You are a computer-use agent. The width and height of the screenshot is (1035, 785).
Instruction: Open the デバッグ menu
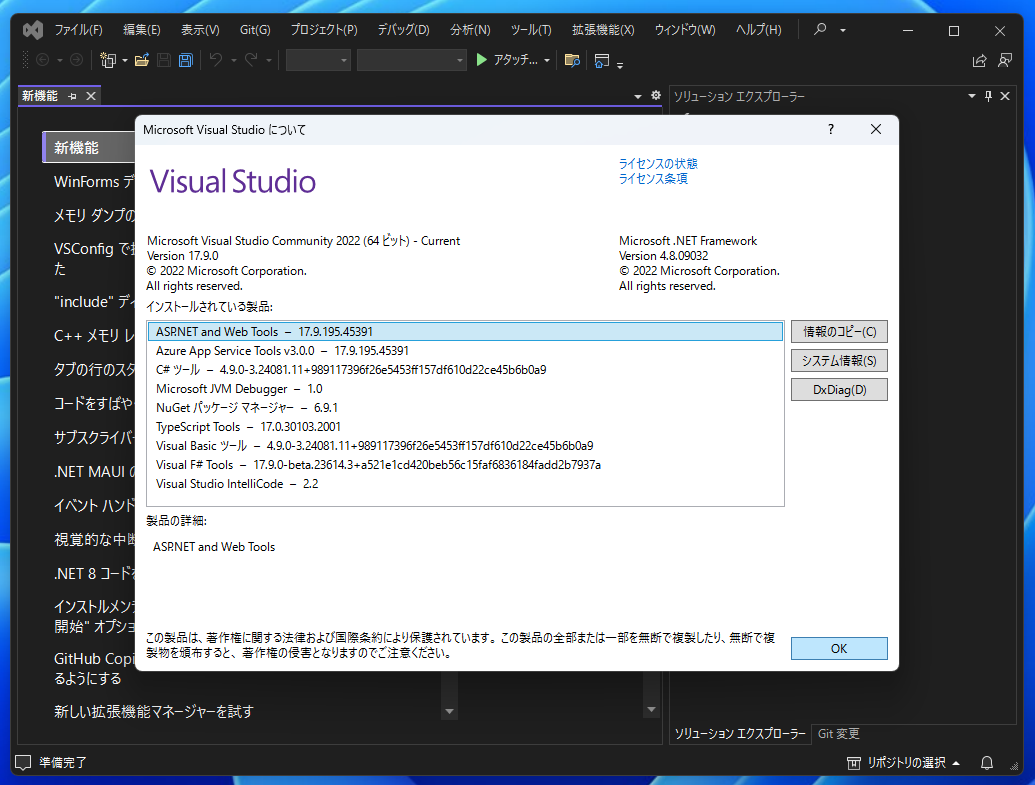click(x=402, y=29)
